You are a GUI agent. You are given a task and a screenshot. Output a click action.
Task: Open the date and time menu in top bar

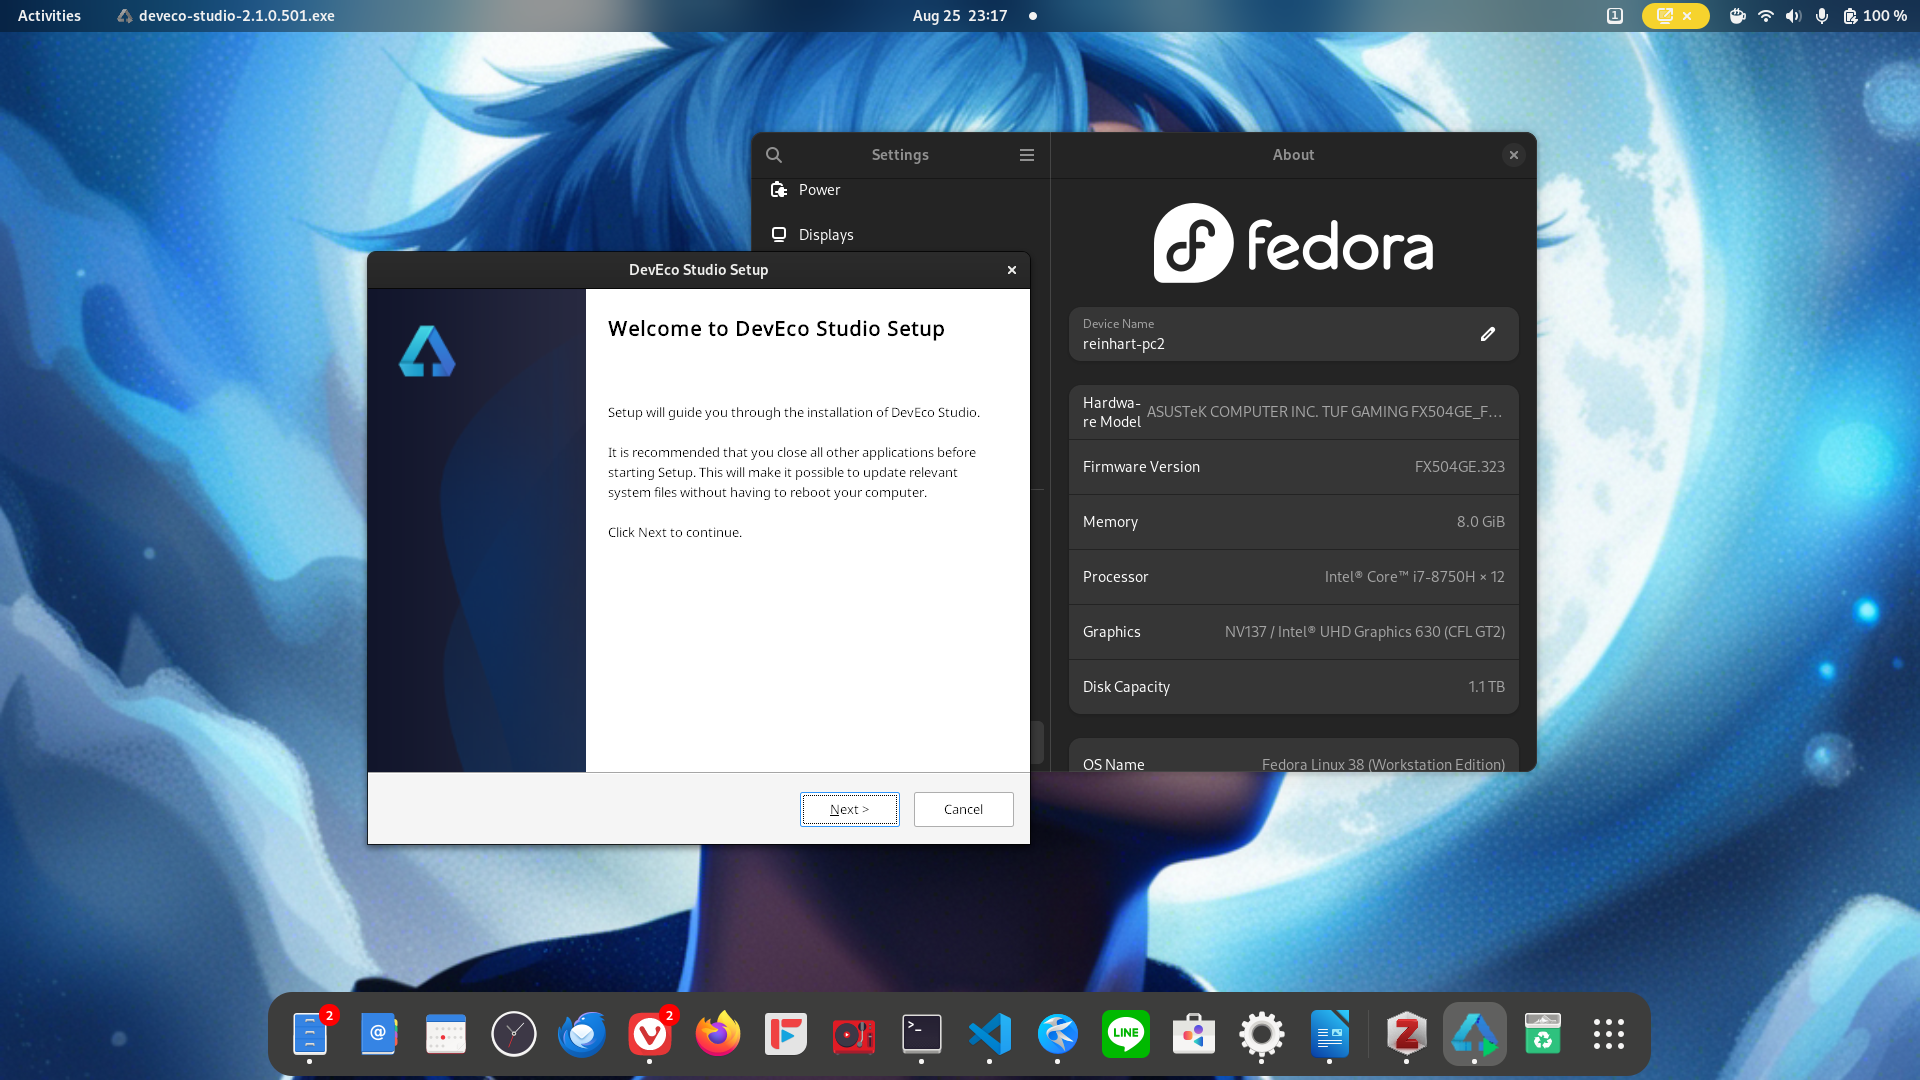[960, 16]
